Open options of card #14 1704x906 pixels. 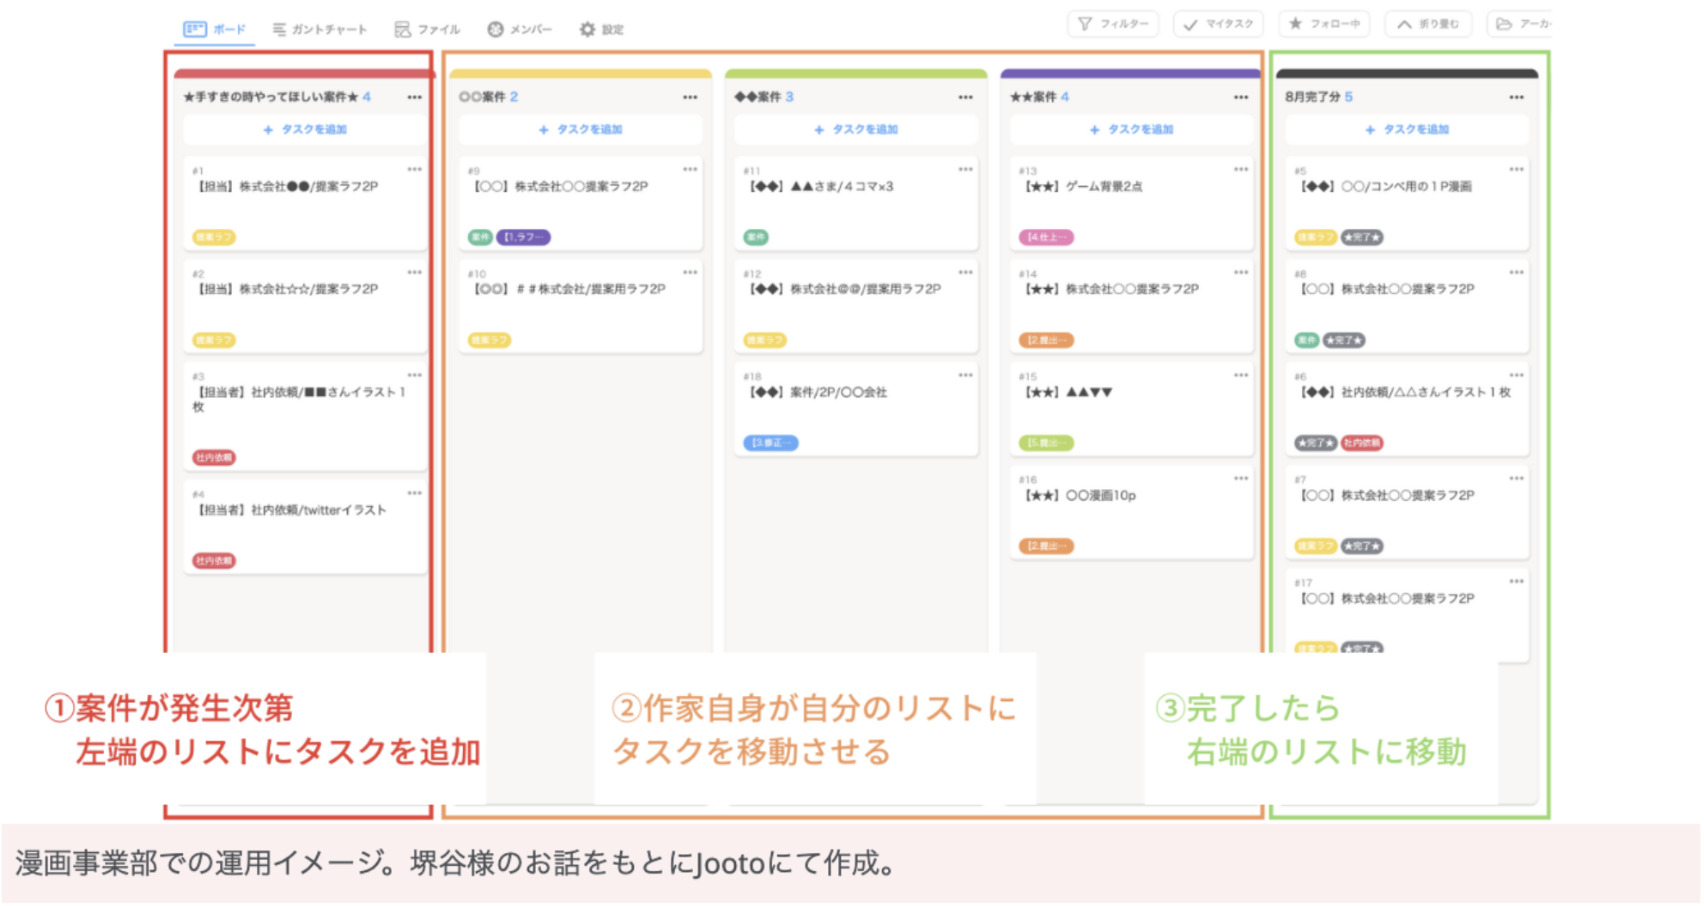pos(1241,272)
